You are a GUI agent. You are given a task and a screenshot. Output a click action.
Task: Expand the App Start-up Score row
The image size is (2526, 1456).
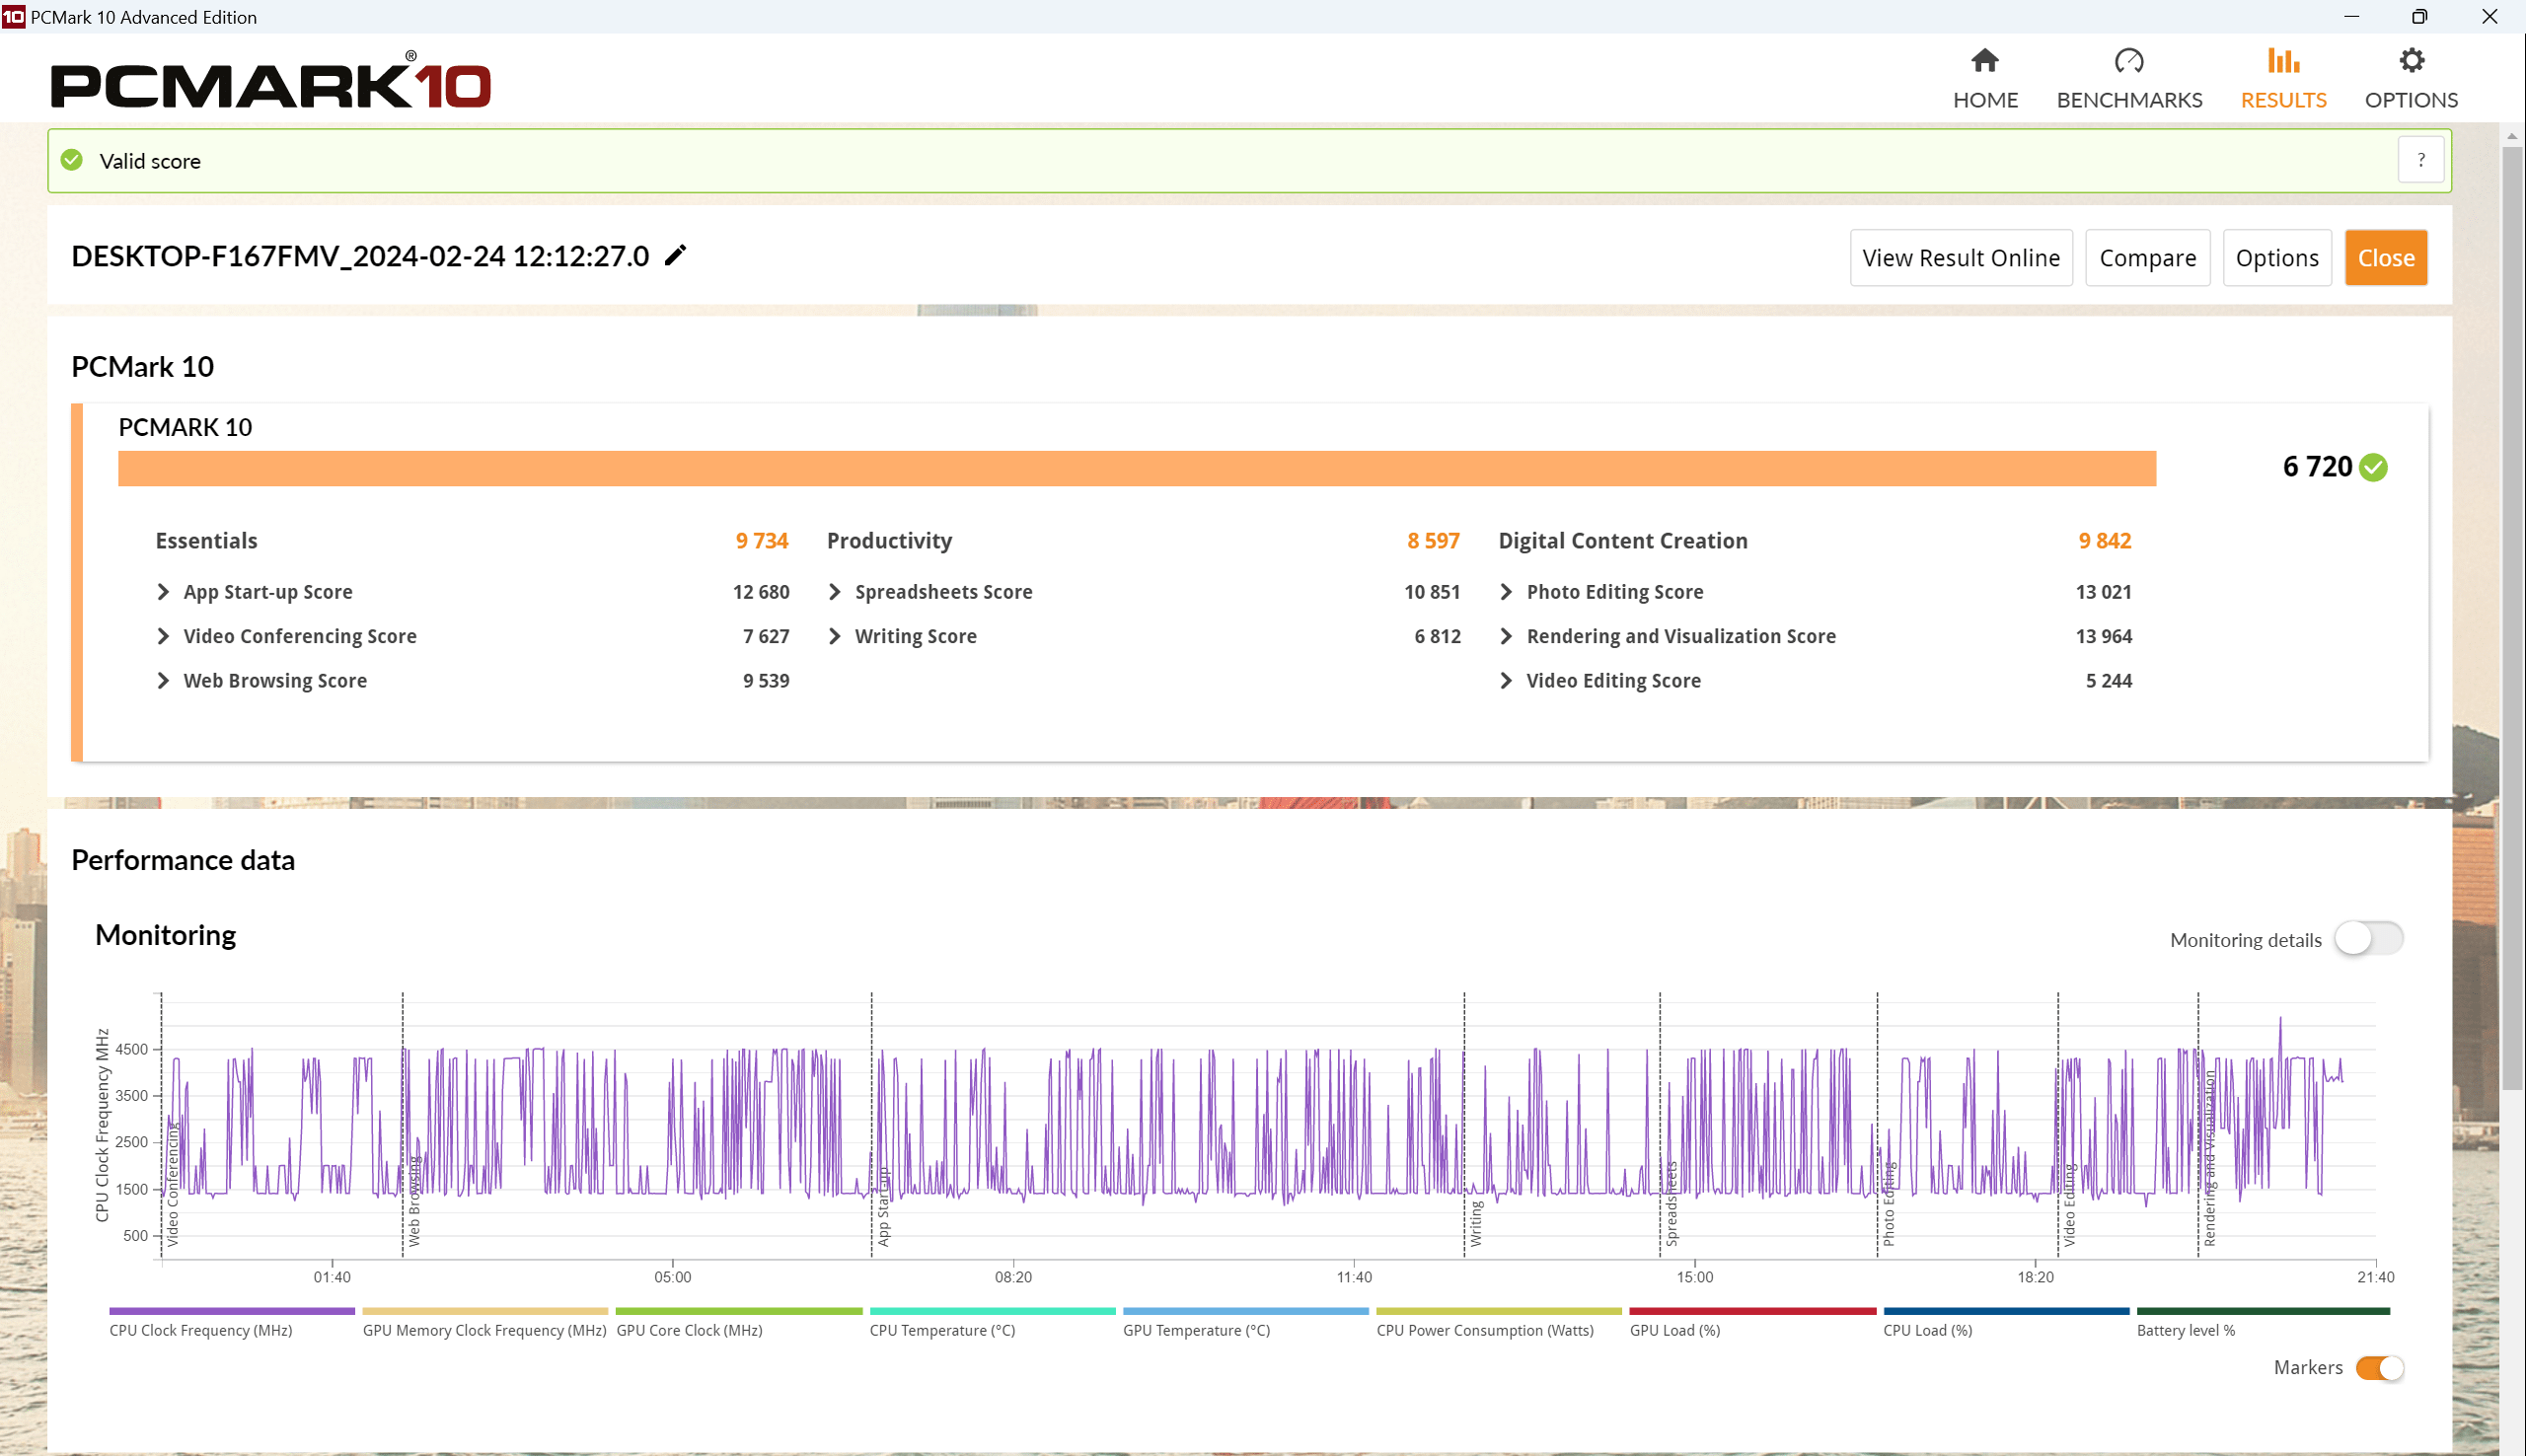point(164,592)
